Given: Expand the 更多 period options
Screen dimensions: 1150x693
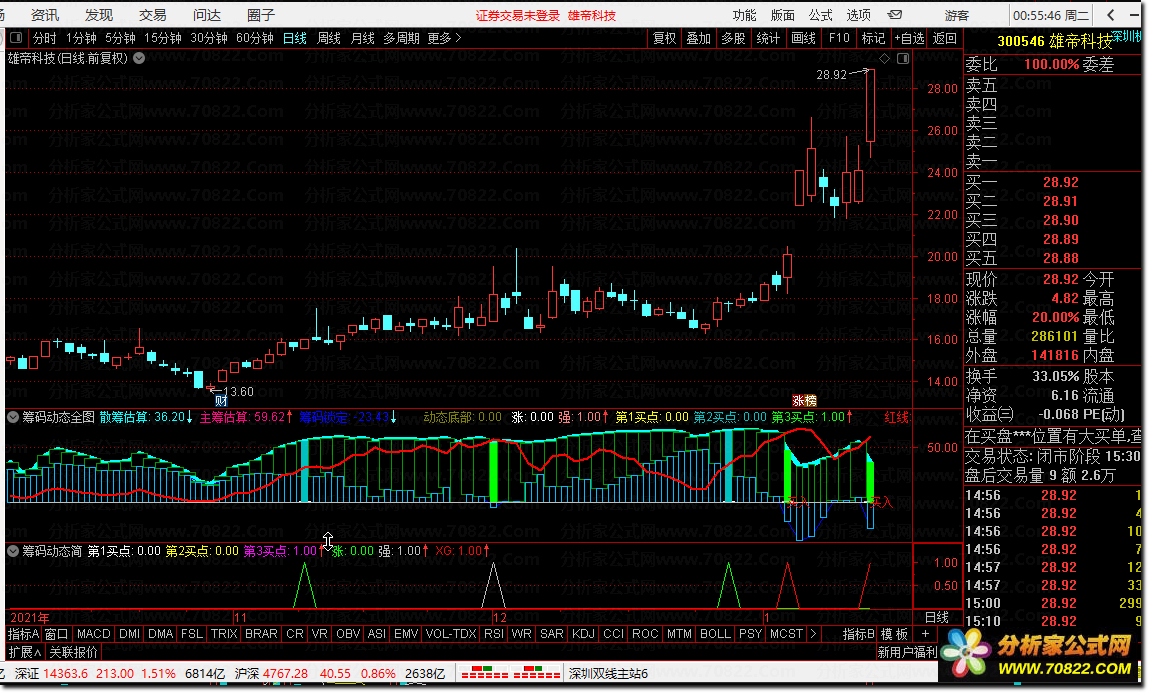Looking at the screenshot, I should coord(444,38).
